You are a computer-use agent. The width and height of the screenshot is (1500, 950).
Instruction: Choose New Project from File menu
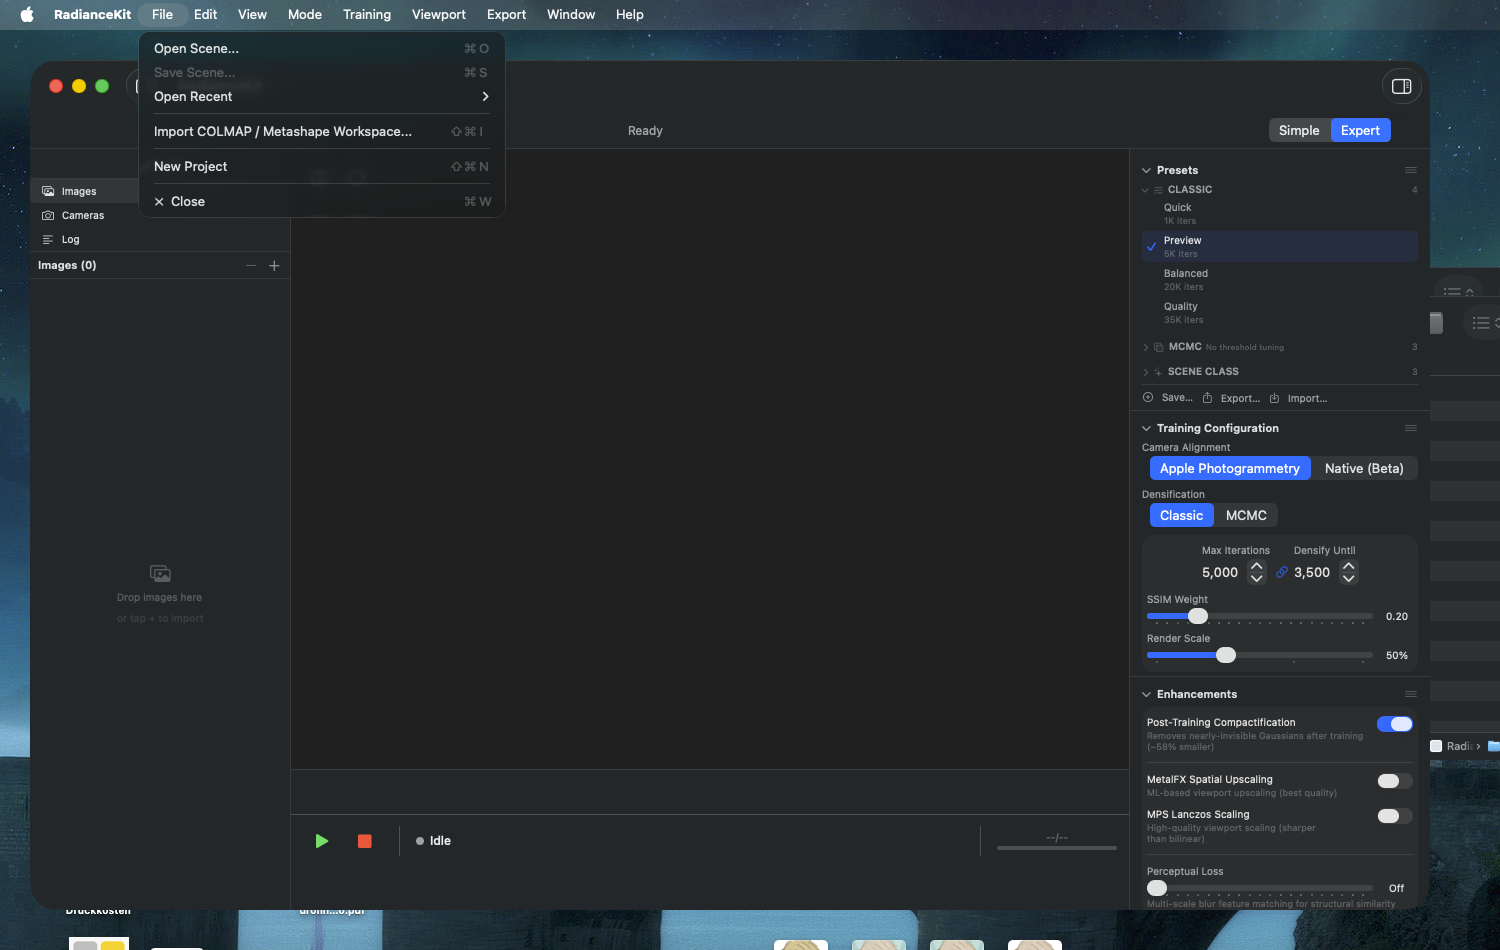tap(321, 167)
